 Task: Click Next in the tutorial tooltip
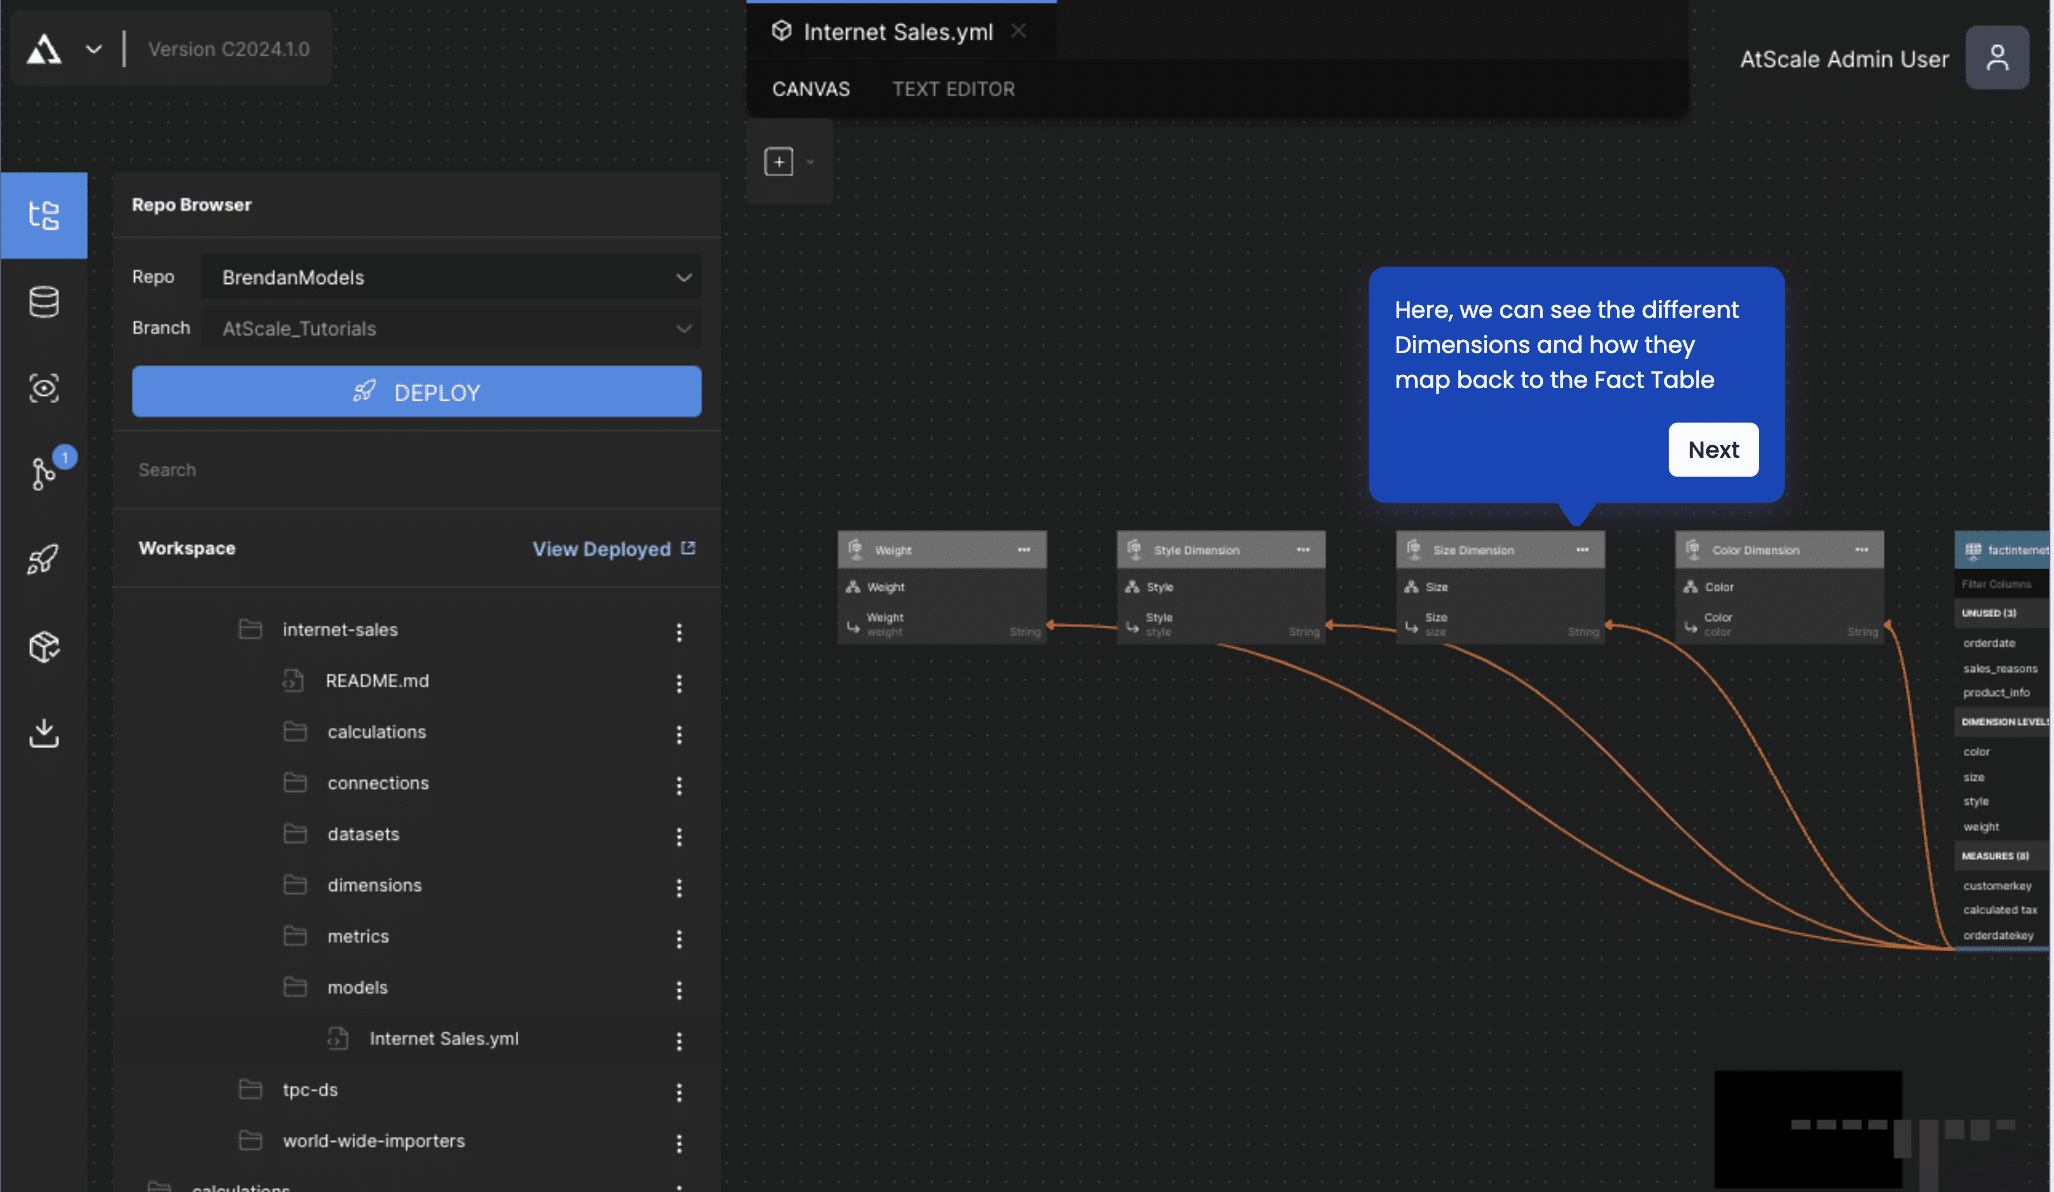(1713, 450)
